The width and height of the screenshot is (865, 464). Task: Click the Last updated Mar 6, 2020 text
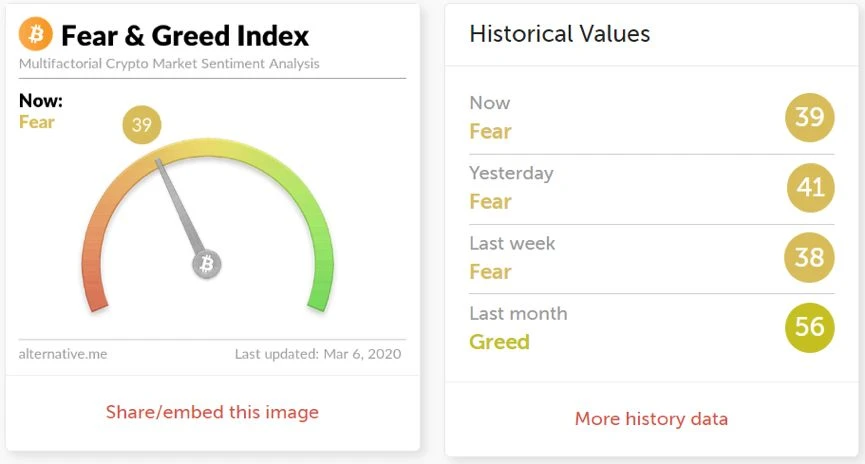click(x=318, y=354)
